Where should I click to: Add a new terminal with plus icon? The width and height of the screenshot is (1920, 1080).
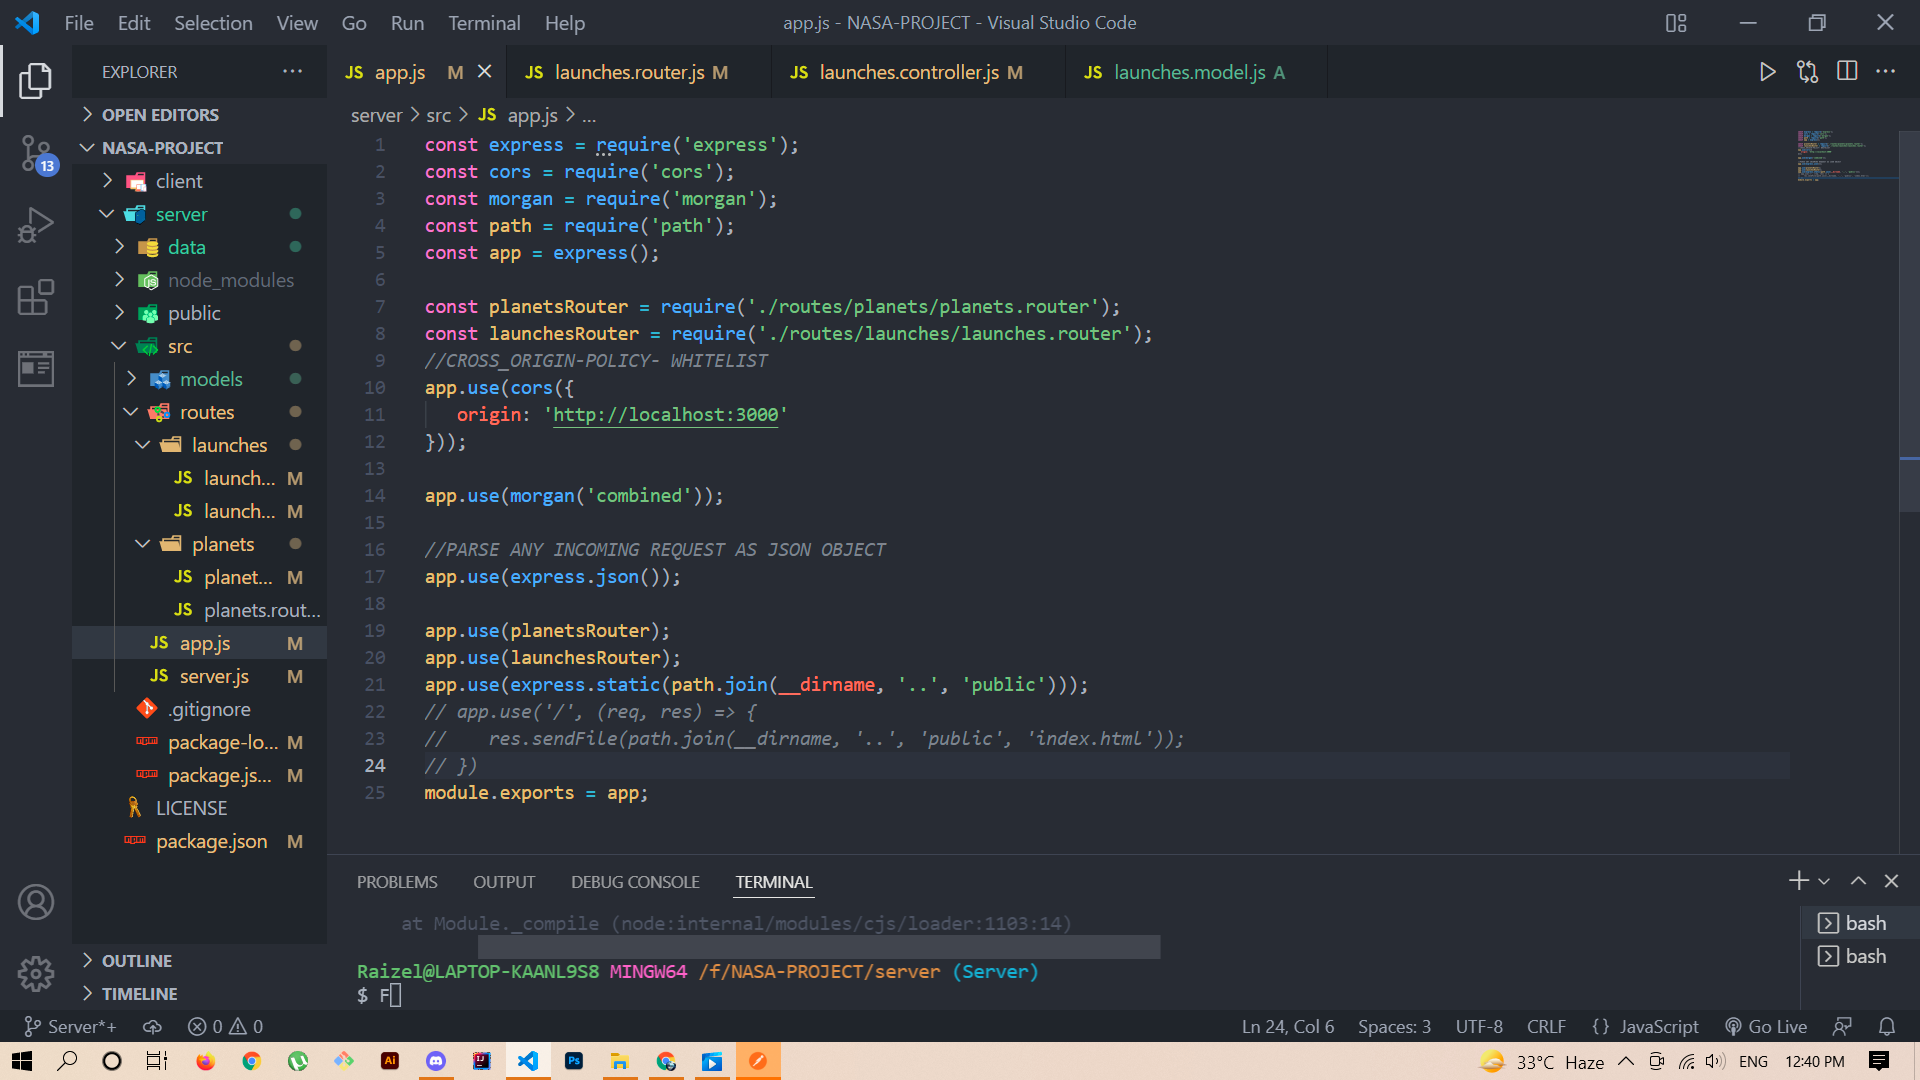tap(1798, 881)
